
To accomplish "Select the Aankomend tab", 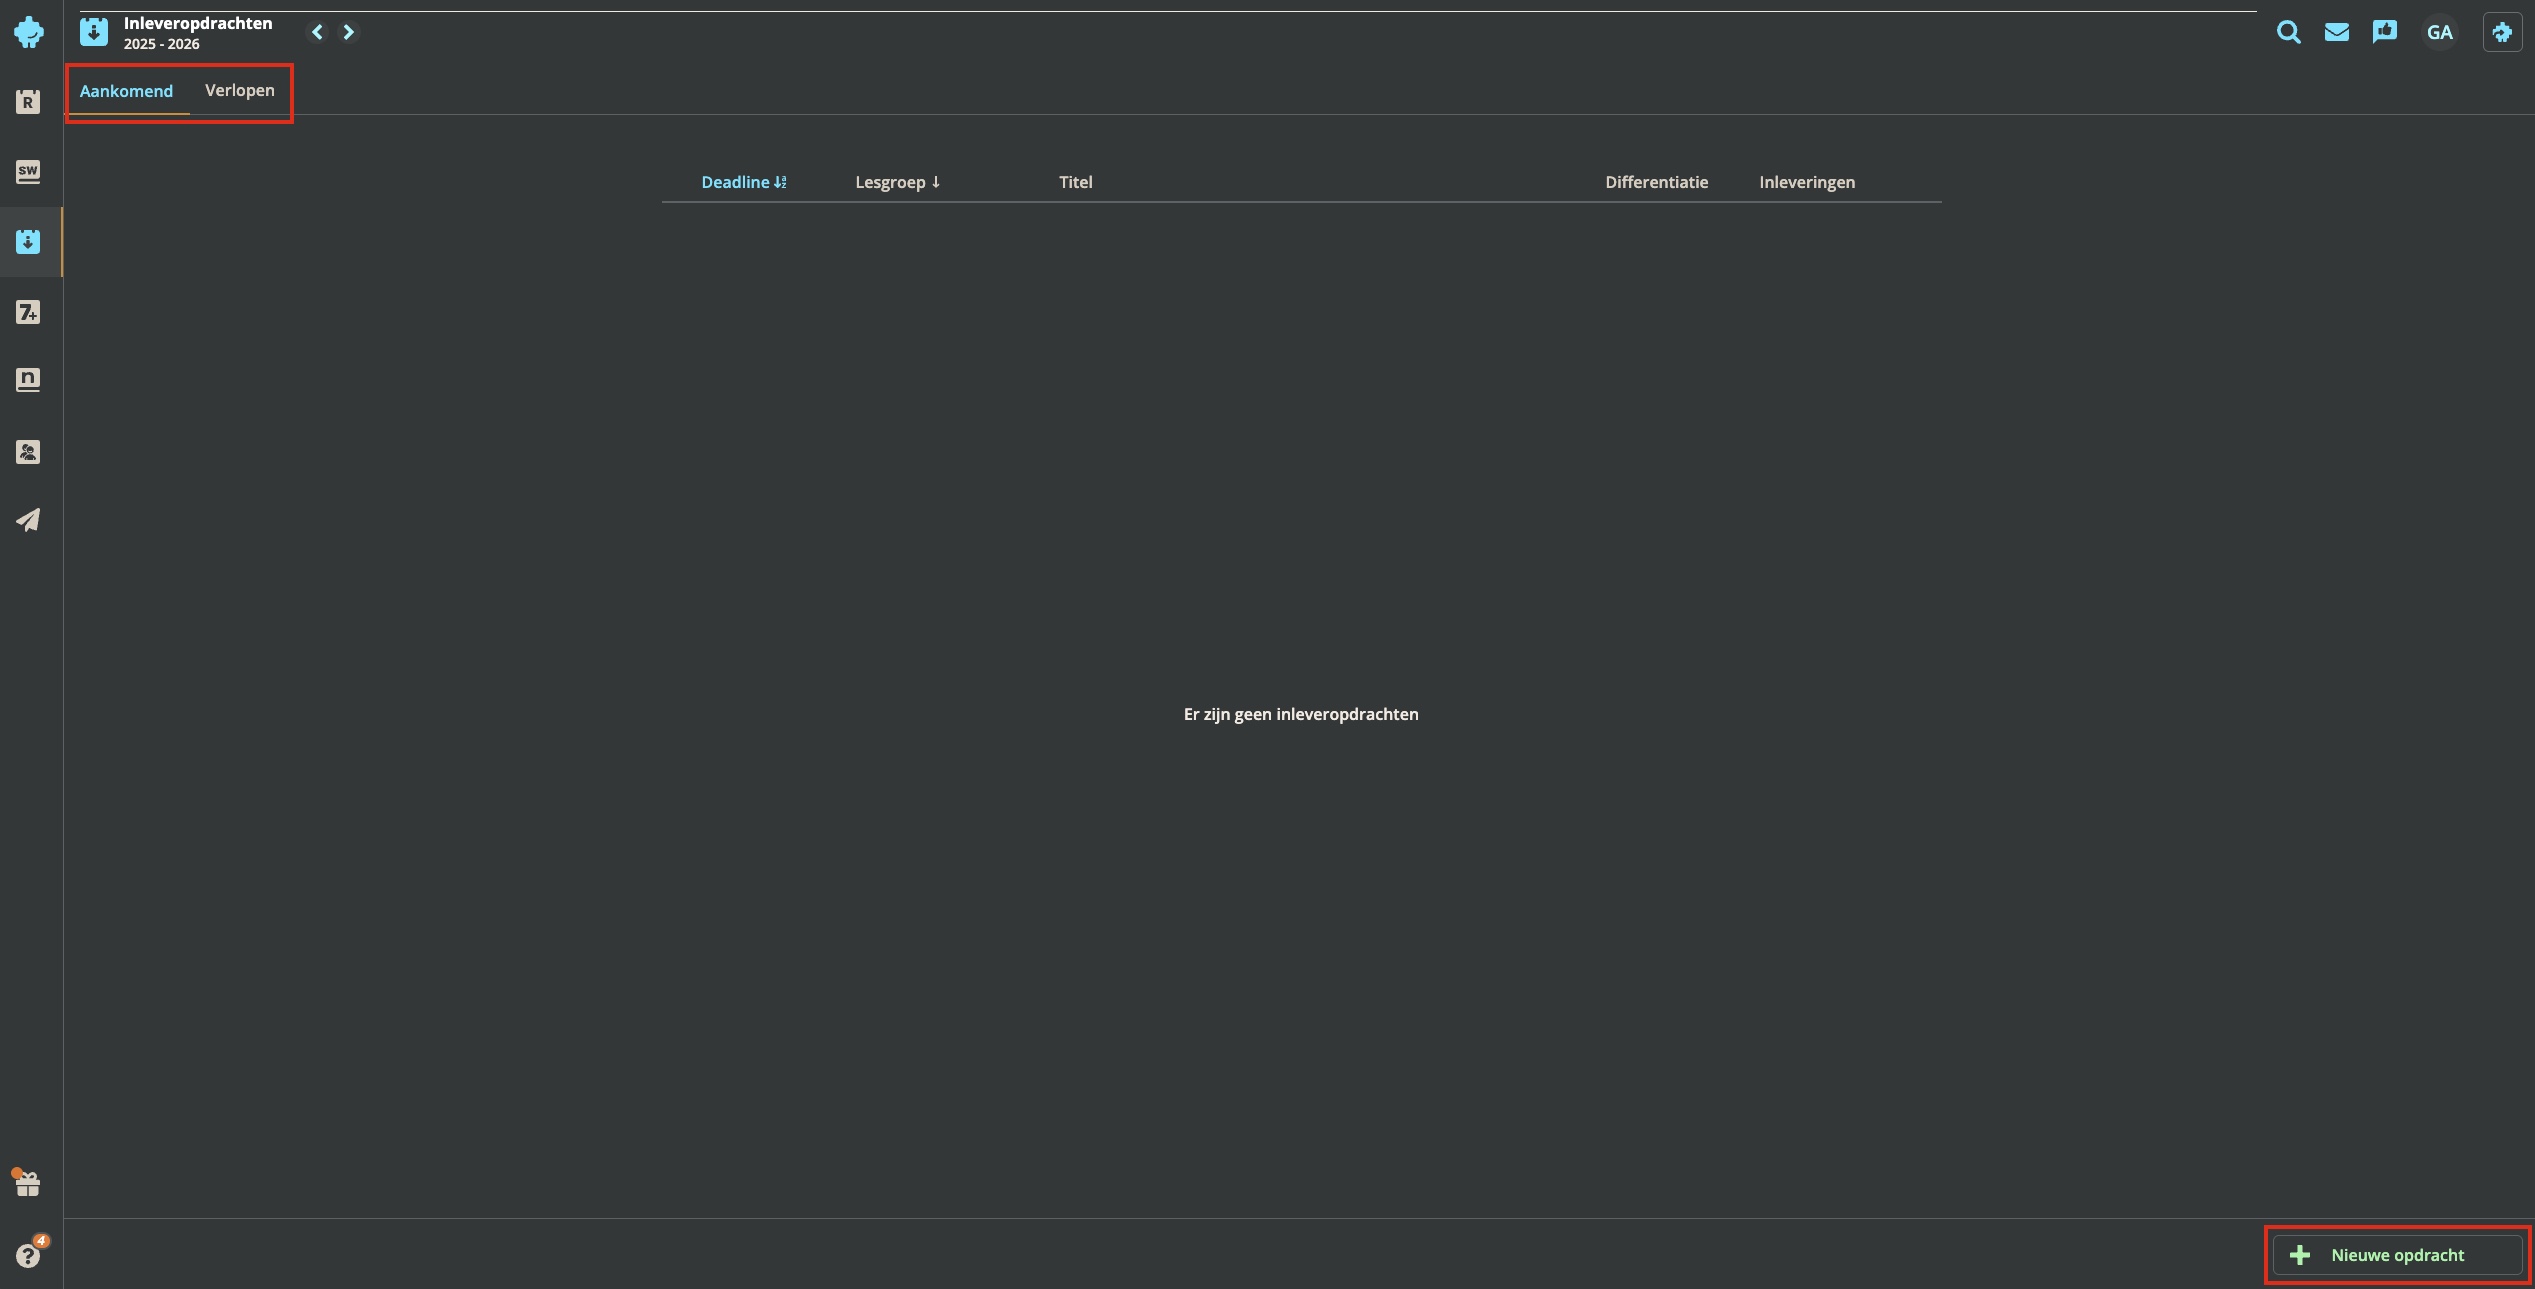I will [126, 91].
